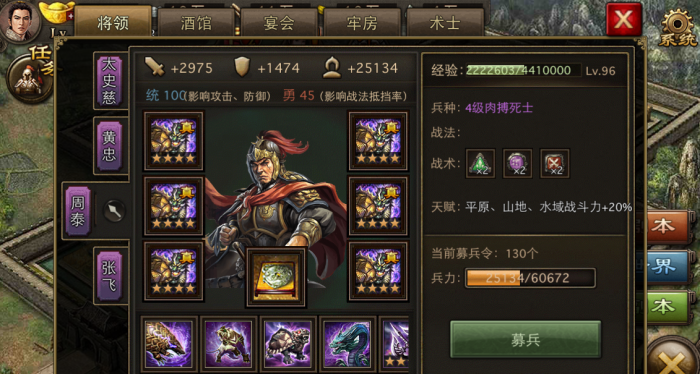Image resolution: width=700 pixels, height=374 pixels.
Task: Select general 张飞 from the list
Action: click(109, 276)
